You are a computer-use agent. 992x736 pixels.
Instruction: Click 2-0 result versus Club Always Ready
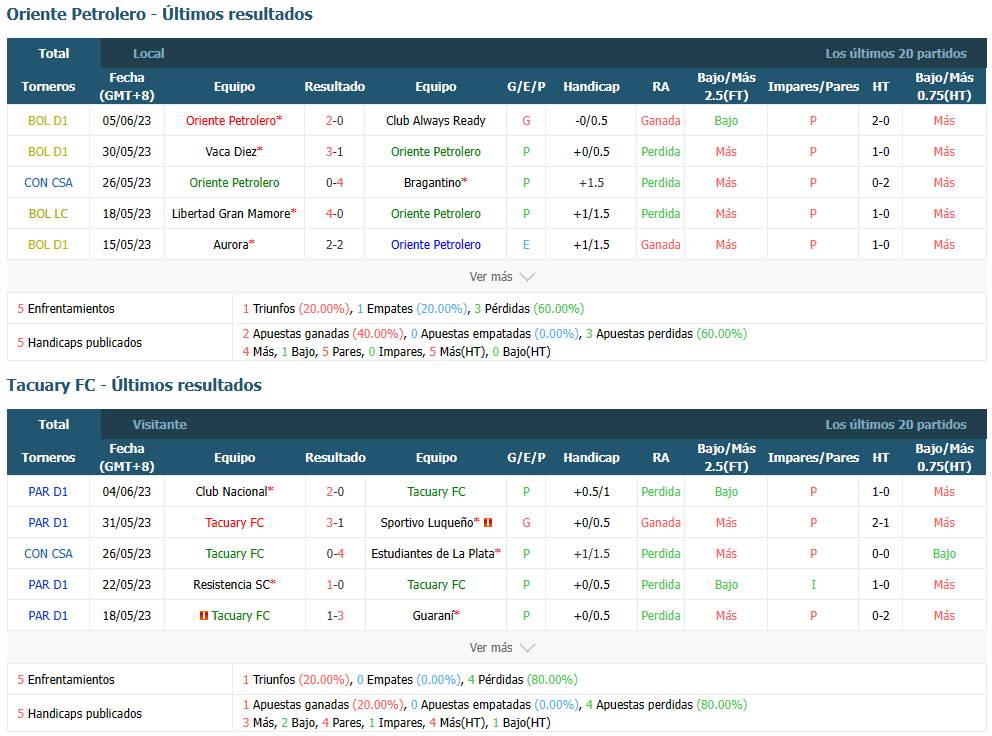[x=335, y=120]
